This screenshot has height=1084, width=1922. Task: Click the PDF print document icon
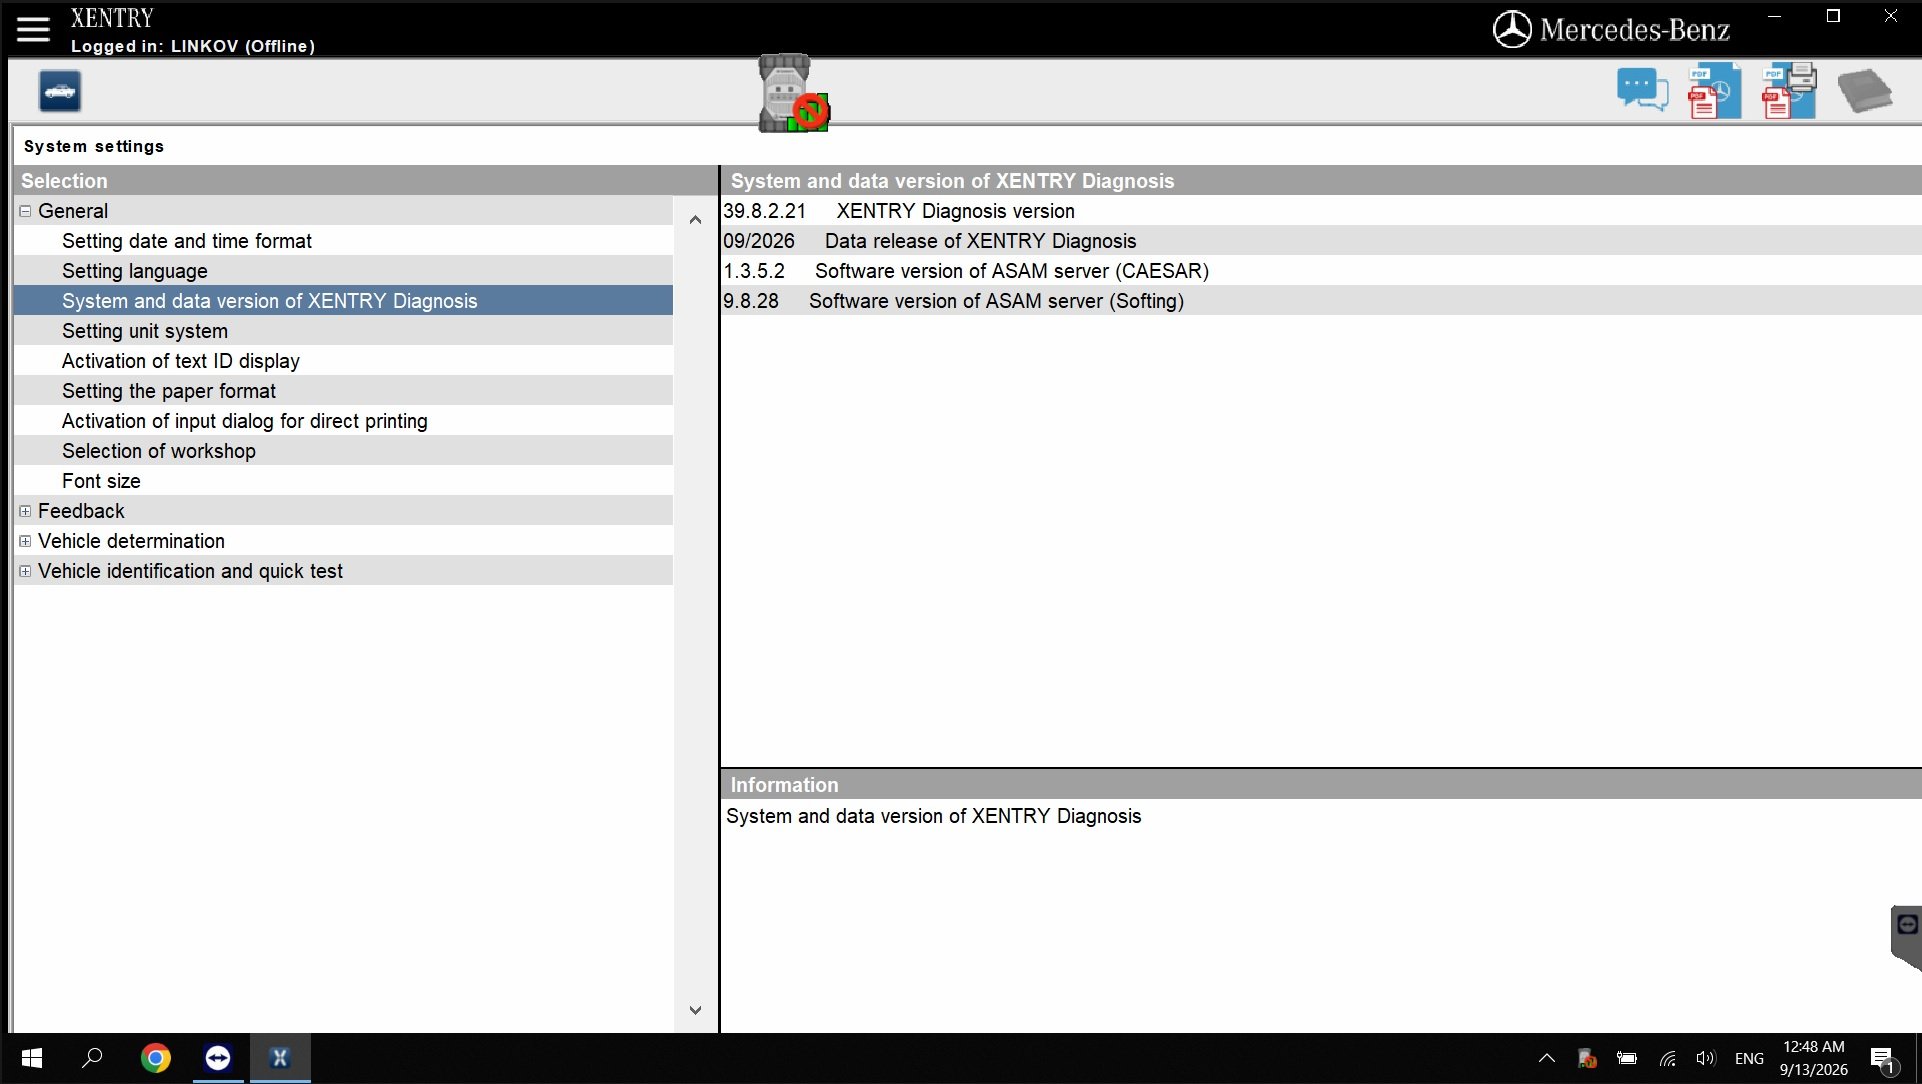click(x=1789, y=91)
